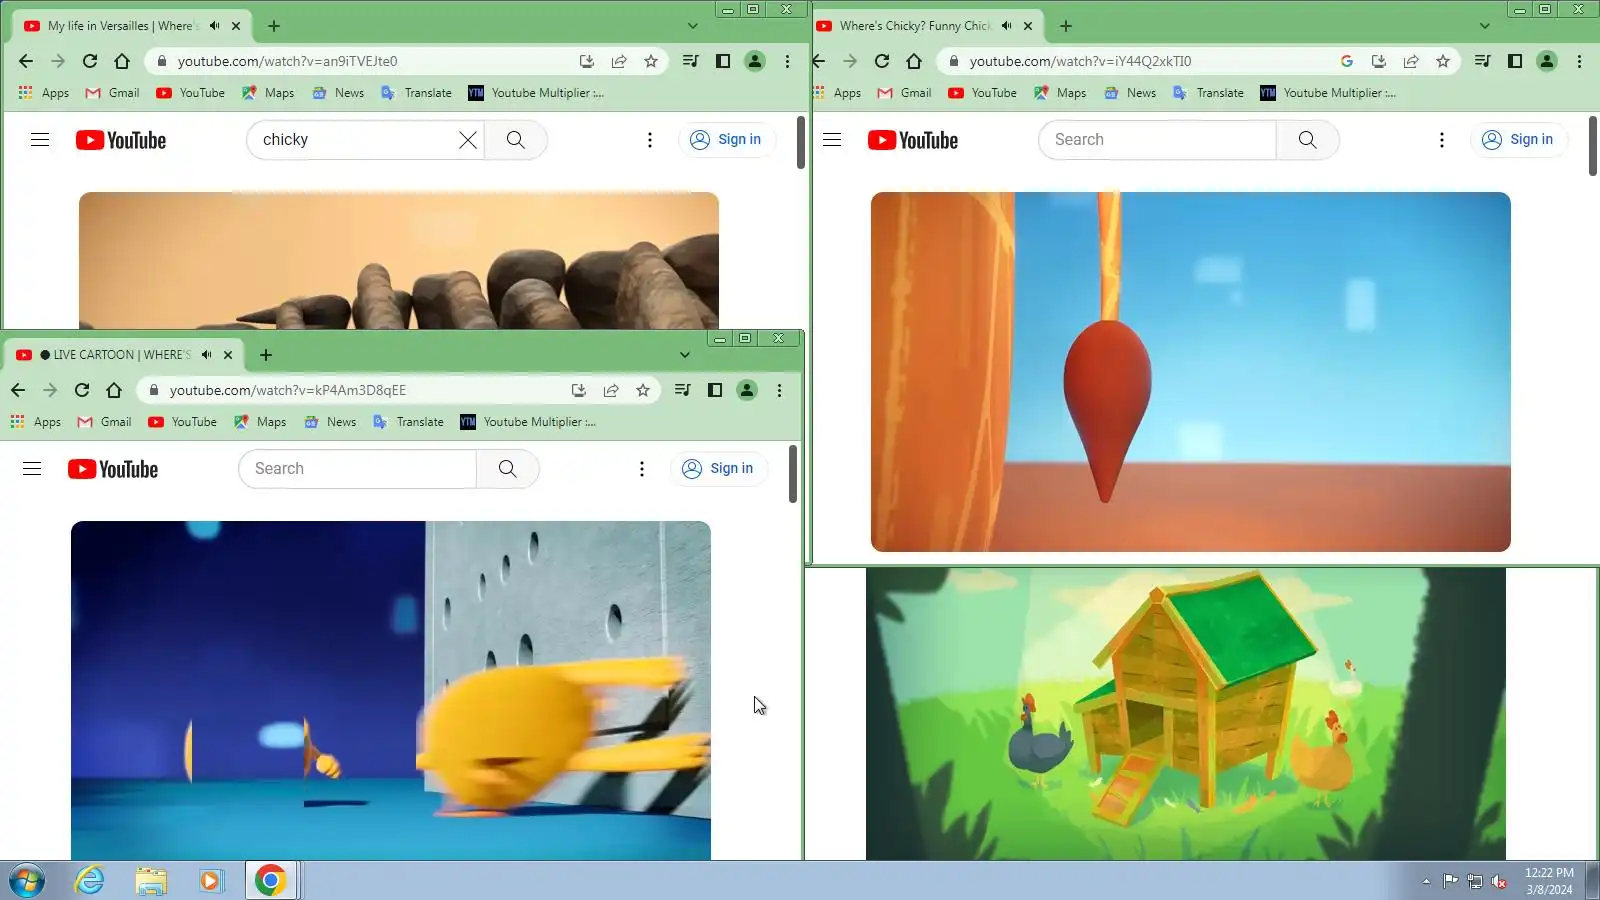Open YouTube settings dots in top-left window
This screenshot has width=1600, height=900.
pos(650,140)
